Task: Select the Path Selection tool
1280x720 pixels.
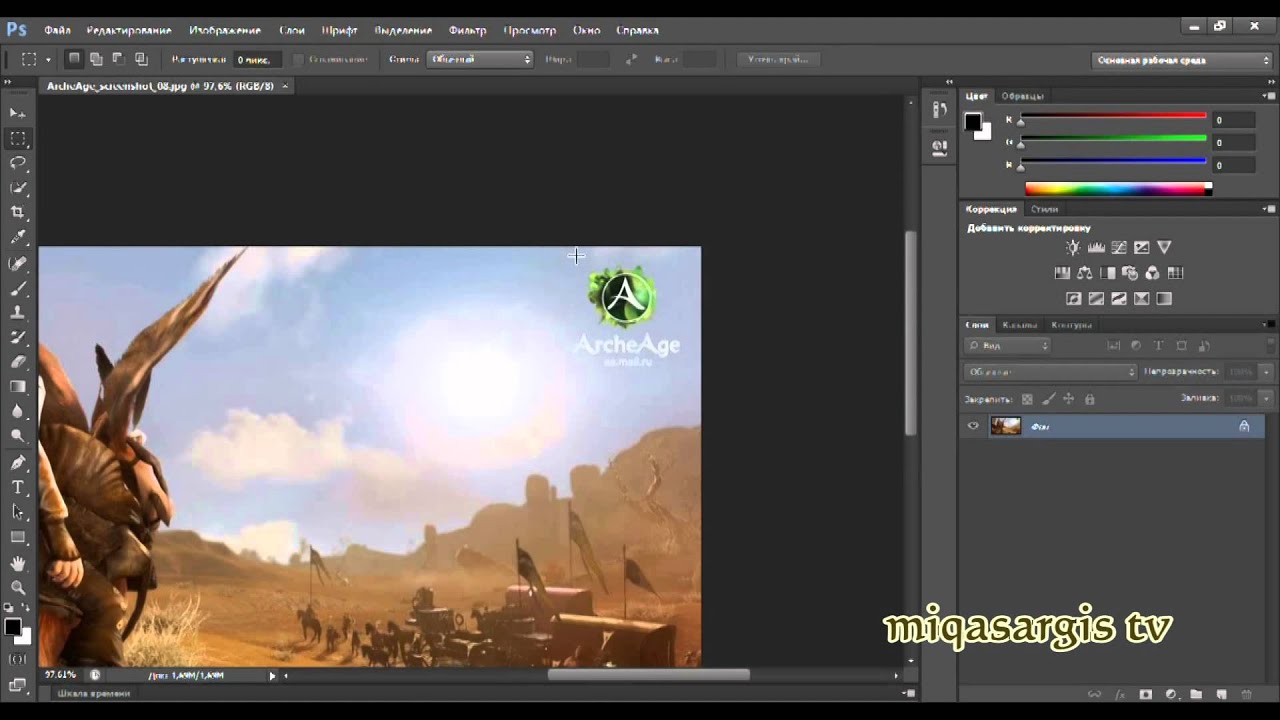Action: coord(18,512)
